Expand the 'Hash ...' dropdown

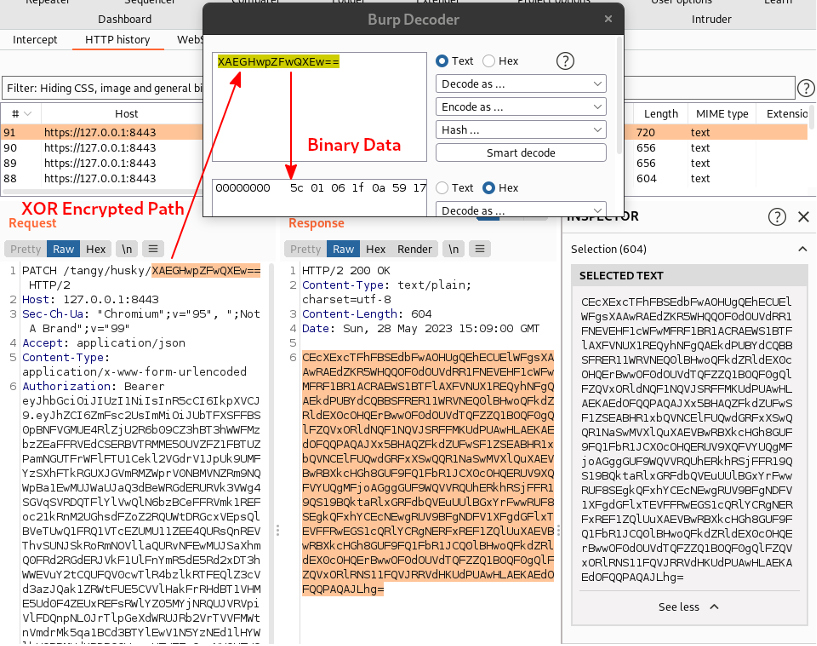tap(521, 130)
